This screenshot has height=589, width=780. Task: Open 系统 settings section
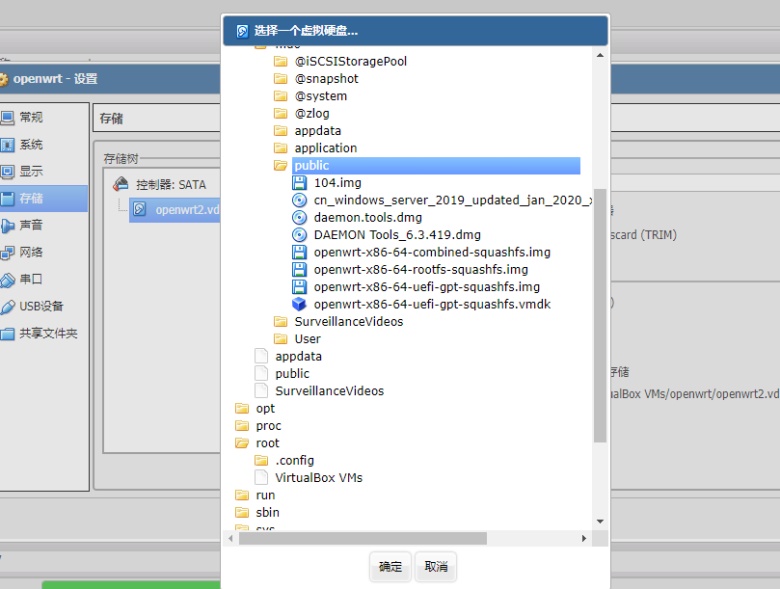click(44, 144)
